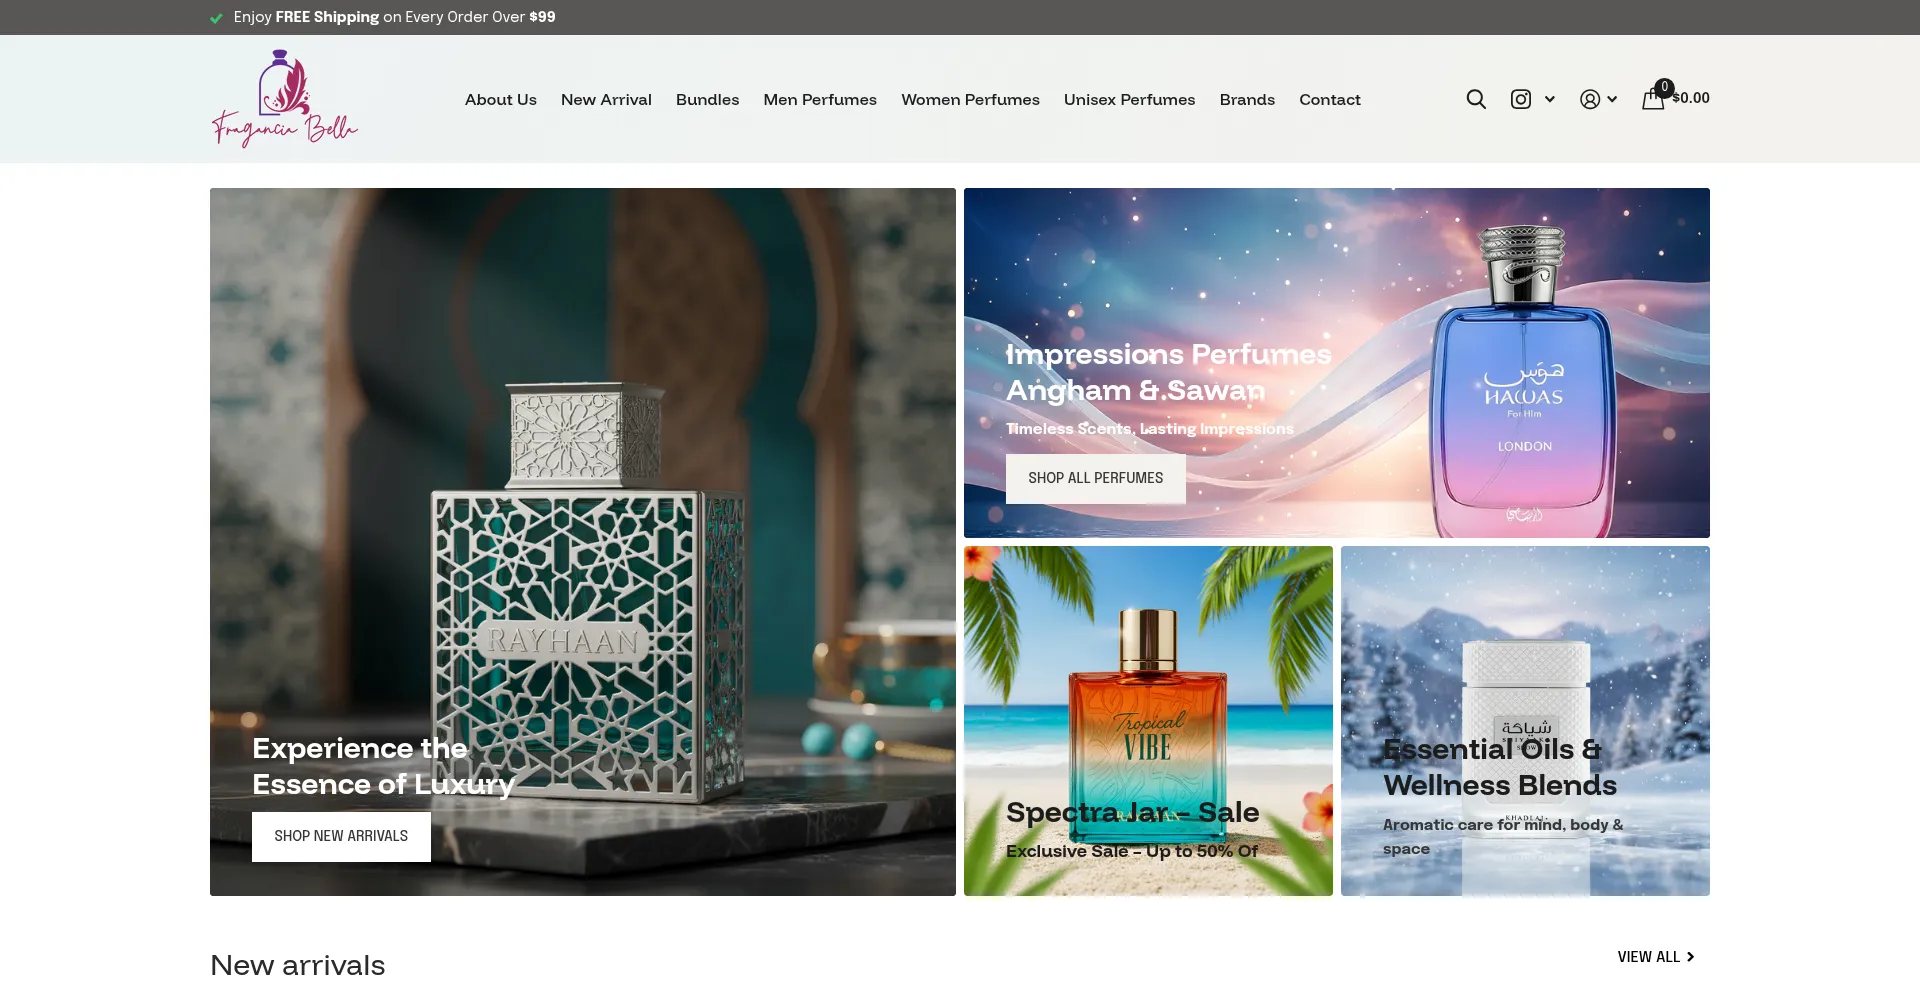This screenshot has width=1920, height=993.
Task: Open the search magnifier icon
Action: tap(1476, 99)
